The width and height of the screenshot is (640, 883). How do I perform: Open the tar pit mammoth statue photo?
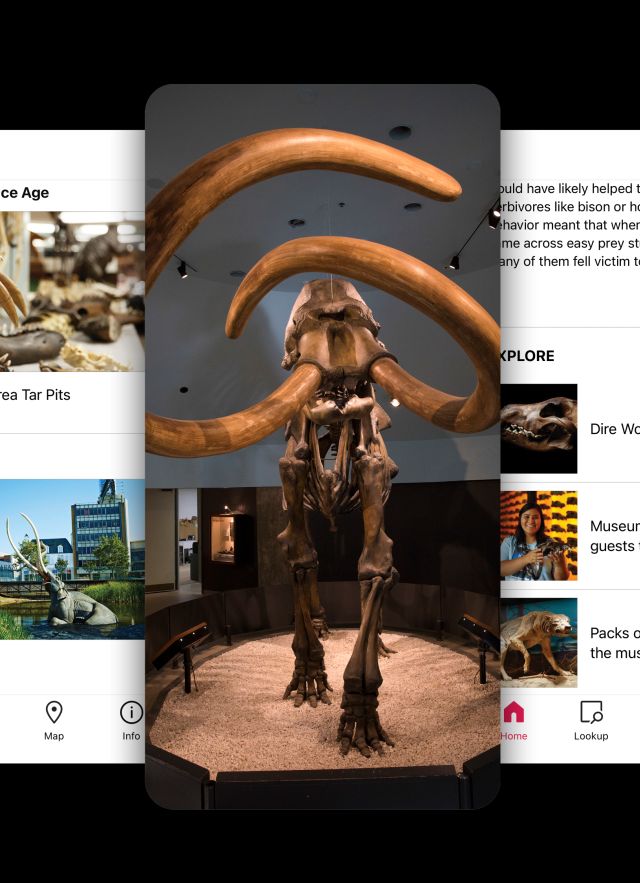(x=72, y=559)
